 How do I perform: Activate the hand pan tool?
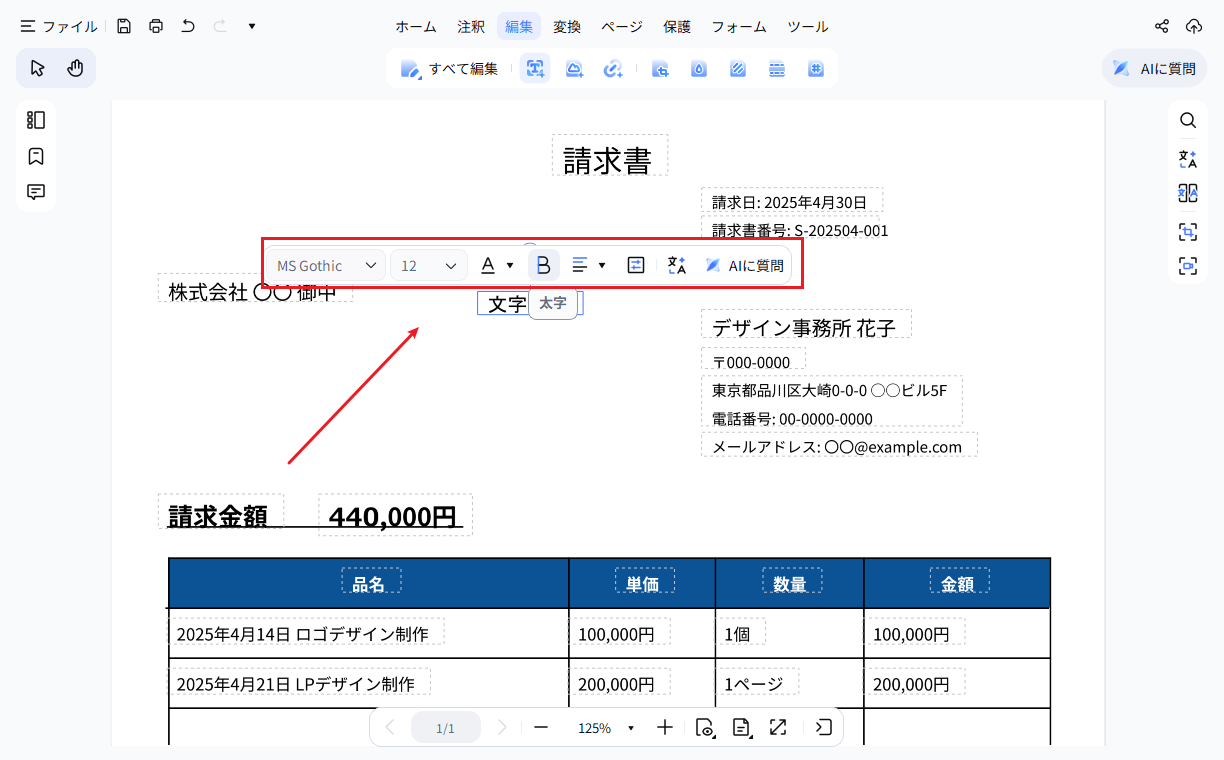(x=75, y=68)
